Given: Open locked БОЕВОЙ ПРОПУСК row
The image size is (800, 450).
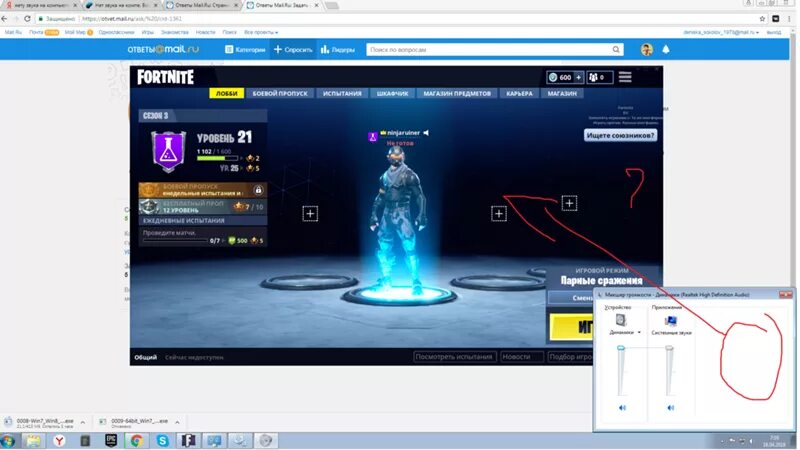Looking at the screenshot, I should tap(203, 190).
